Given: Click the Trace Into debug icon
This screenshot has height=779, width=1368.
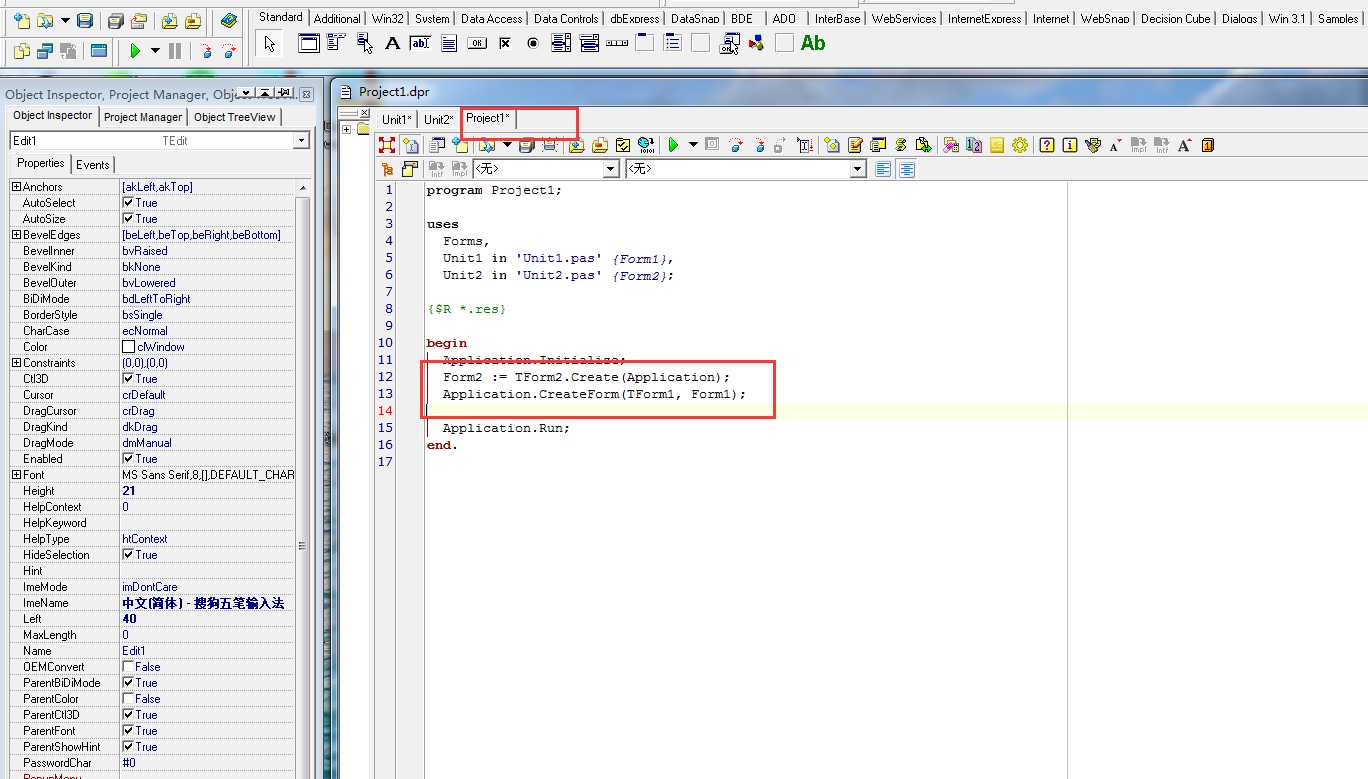Looking at the screenshot, I should coord(206,51).
